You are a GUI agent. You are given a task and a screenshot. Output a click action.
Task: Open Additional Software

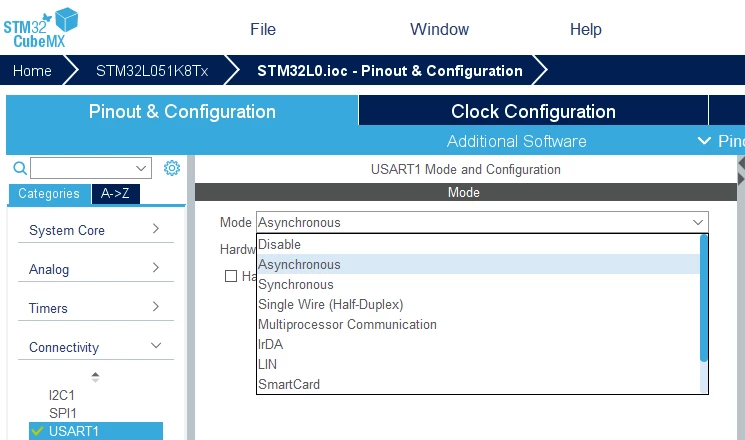516,141
